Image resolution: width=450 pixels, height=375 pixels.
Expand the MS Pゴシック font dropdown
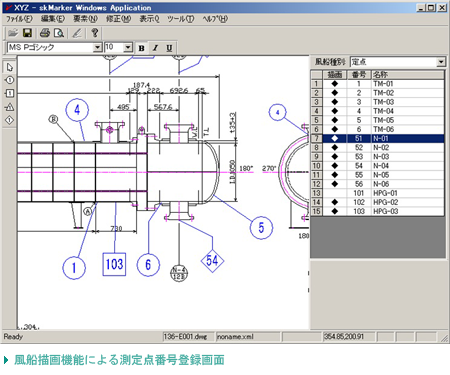(97, 48)
